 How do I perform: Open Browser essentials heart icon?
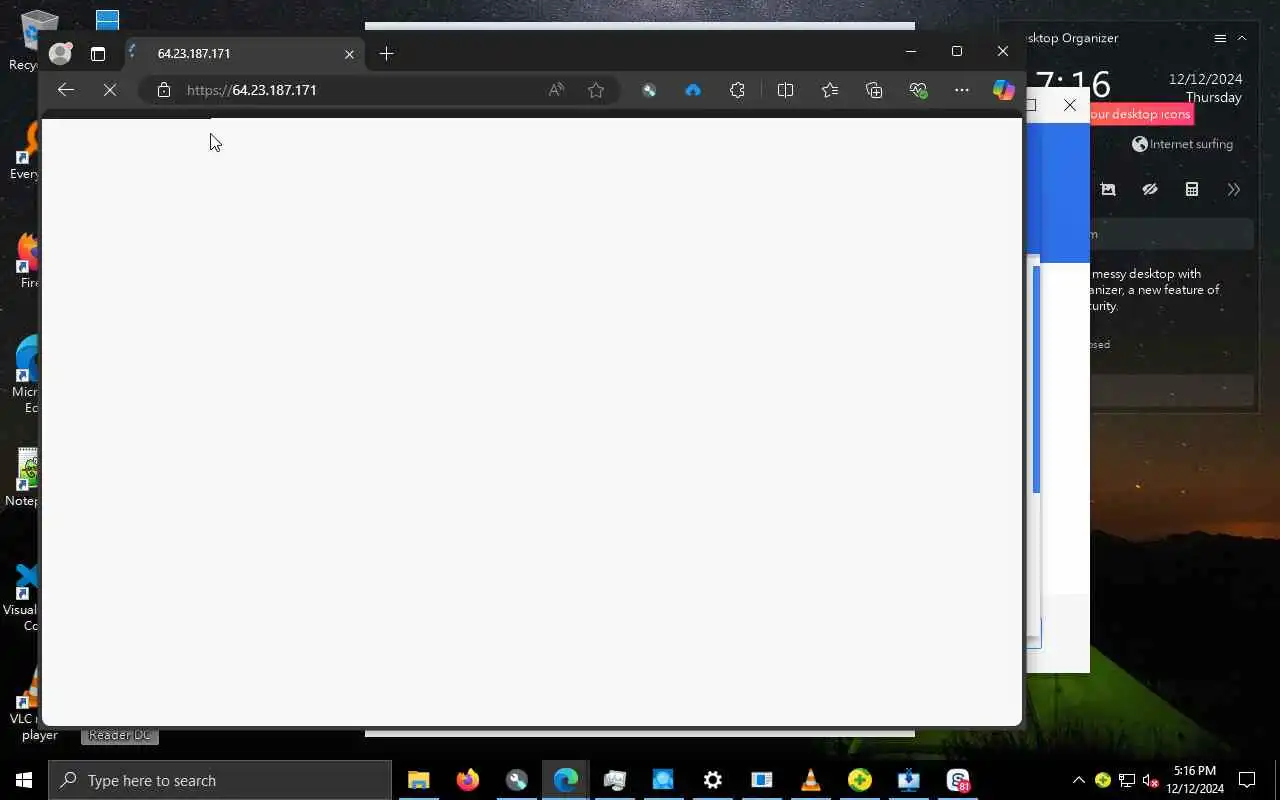(x=918, y=90)
